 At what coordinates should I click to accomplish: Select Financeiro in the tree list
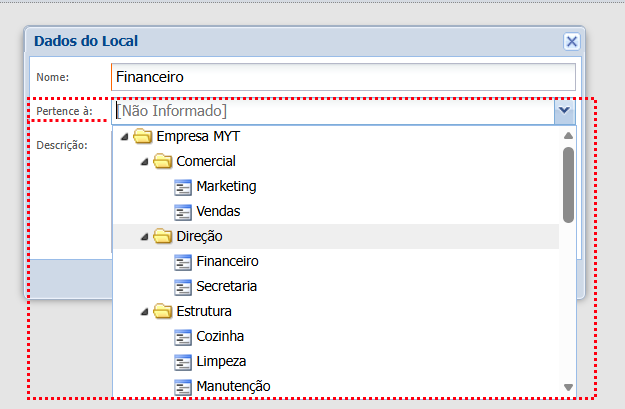[228, 261]
